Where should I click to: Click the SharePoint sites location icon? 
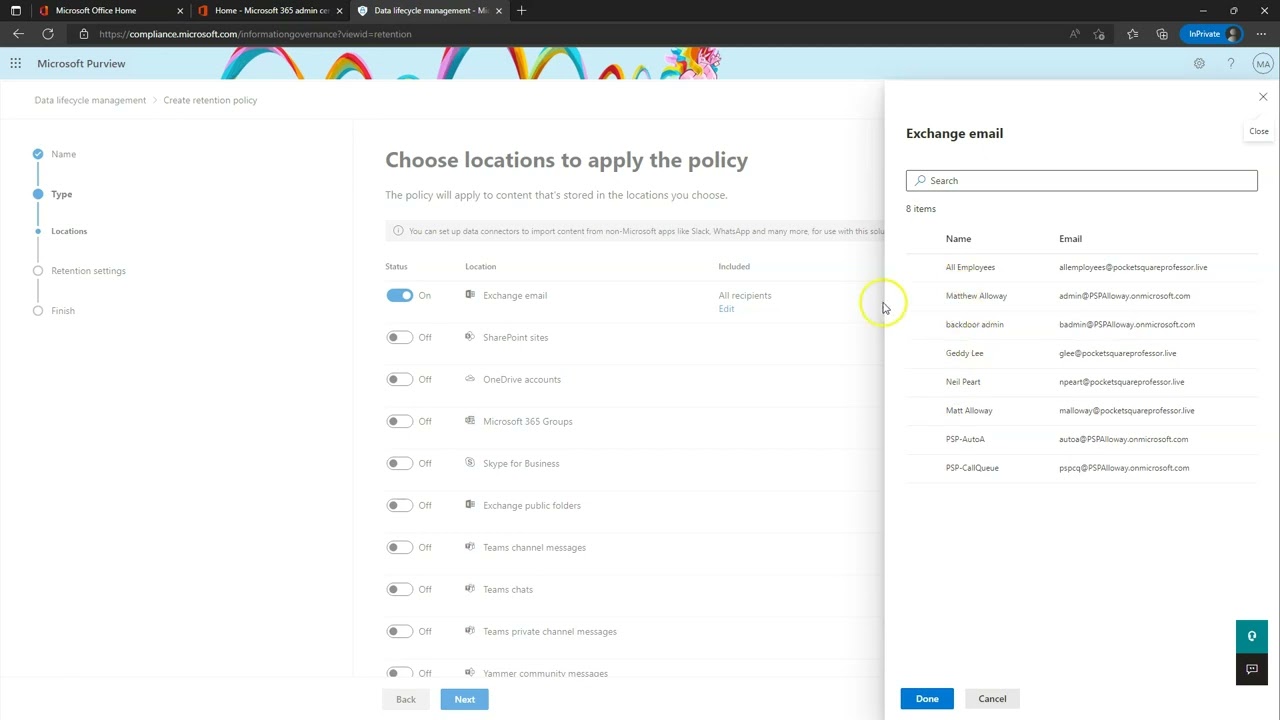click(x=470, y=337)
